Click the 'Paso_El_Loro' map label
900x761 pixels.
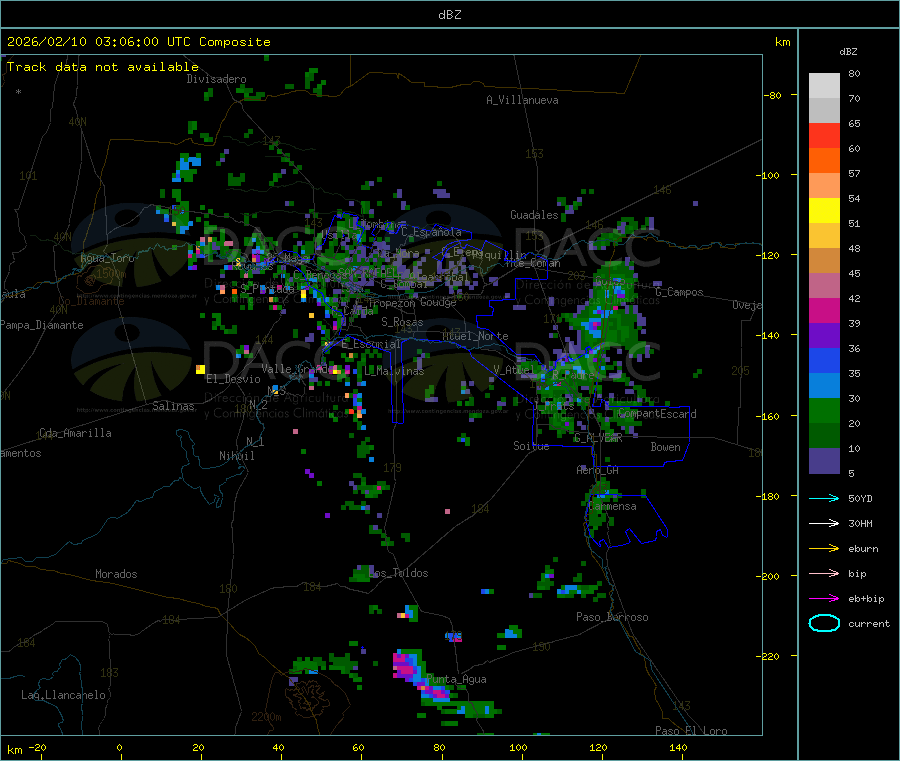tap(691, 731)
